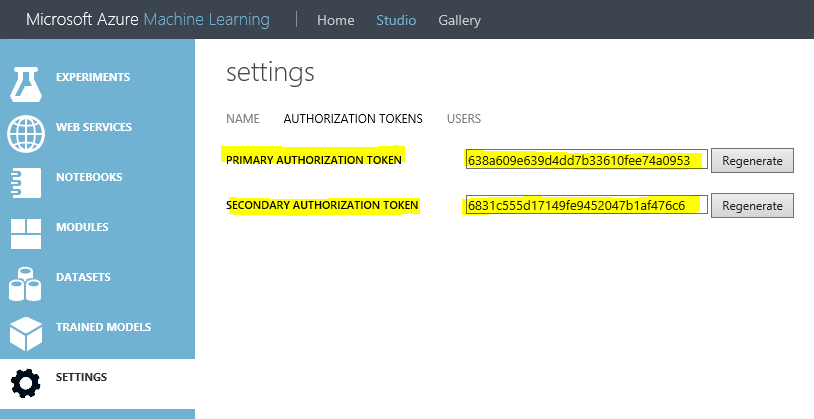Viewport: 814px width, 419px height.
Task: Go to the Gallery page
Action: (459, 20)
